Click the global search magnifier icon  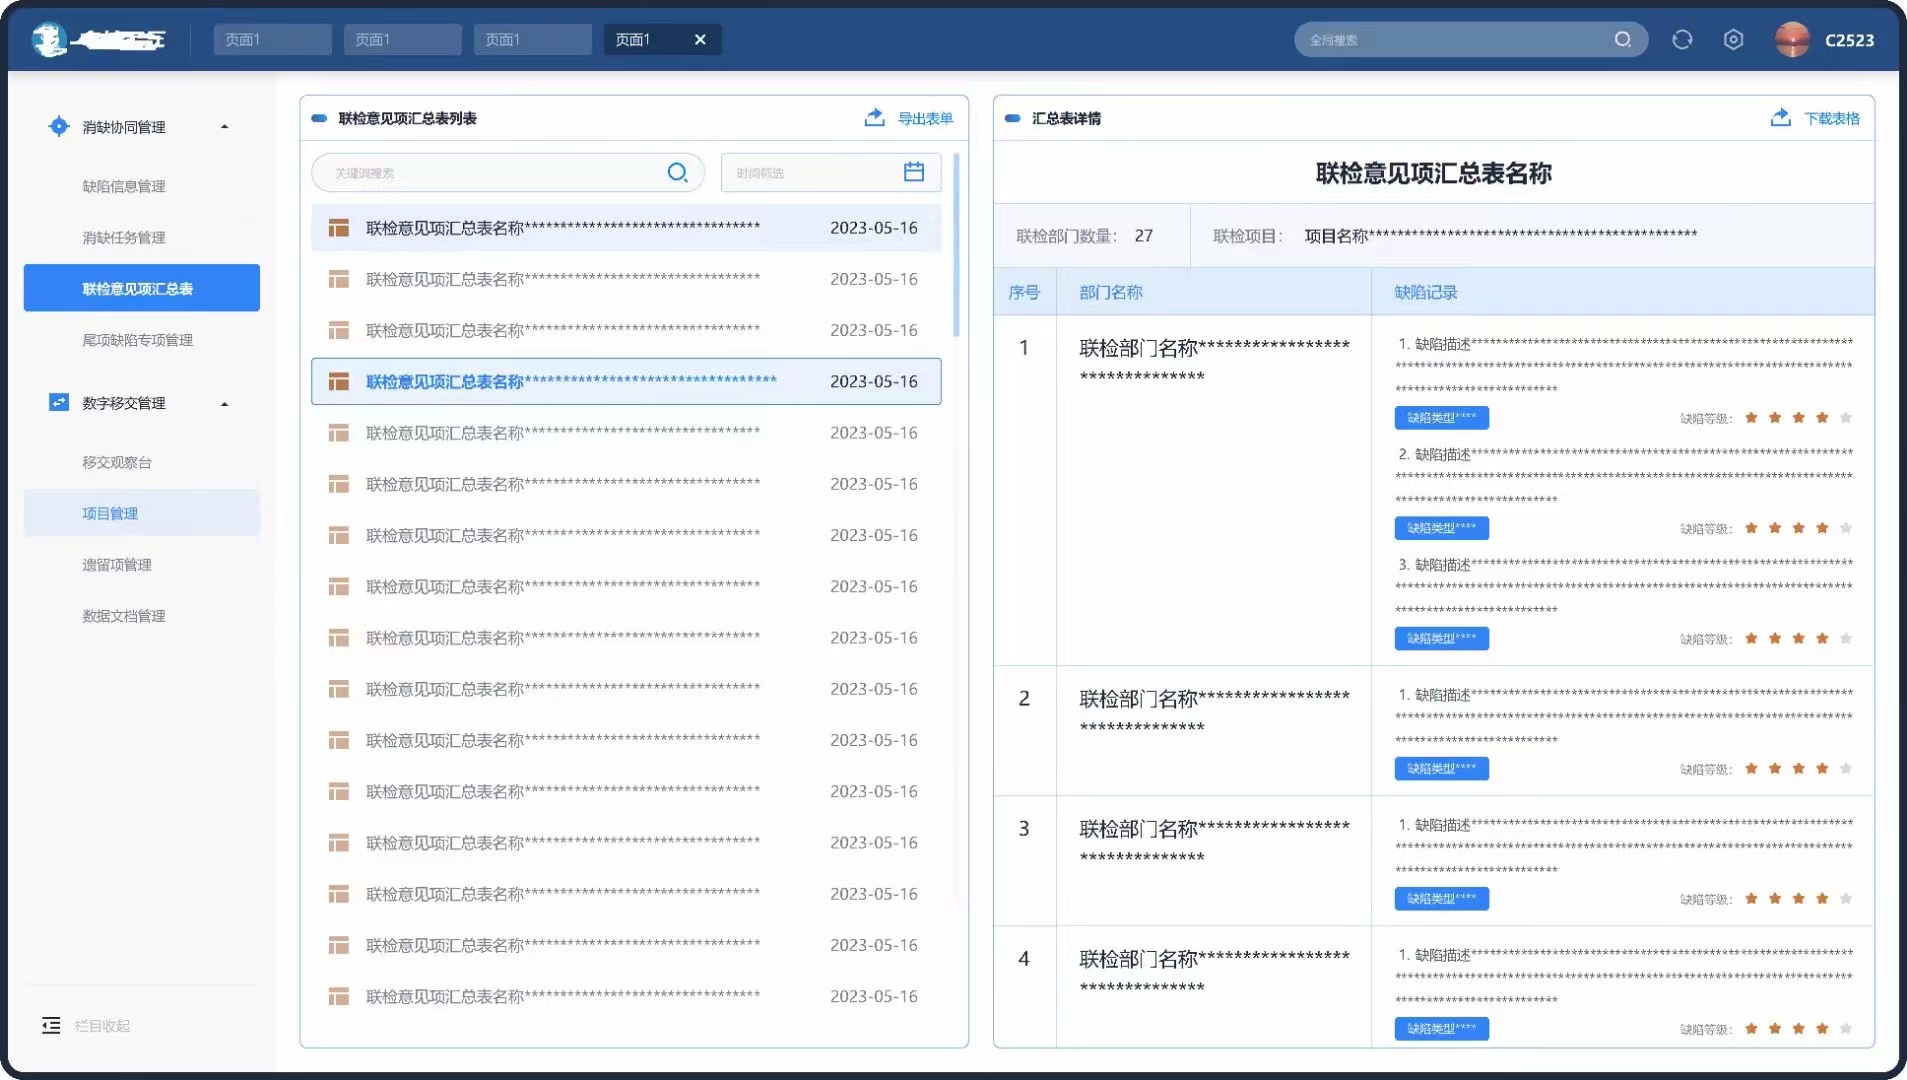[x=1622, y=39]
